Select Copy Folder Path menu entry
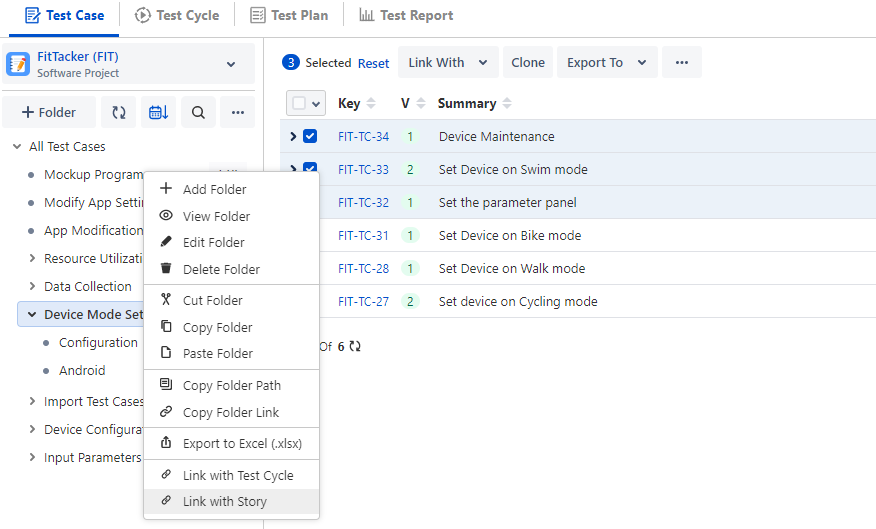Image resolution: width=876 pixels, height=529 pixels. click(231, 385)
